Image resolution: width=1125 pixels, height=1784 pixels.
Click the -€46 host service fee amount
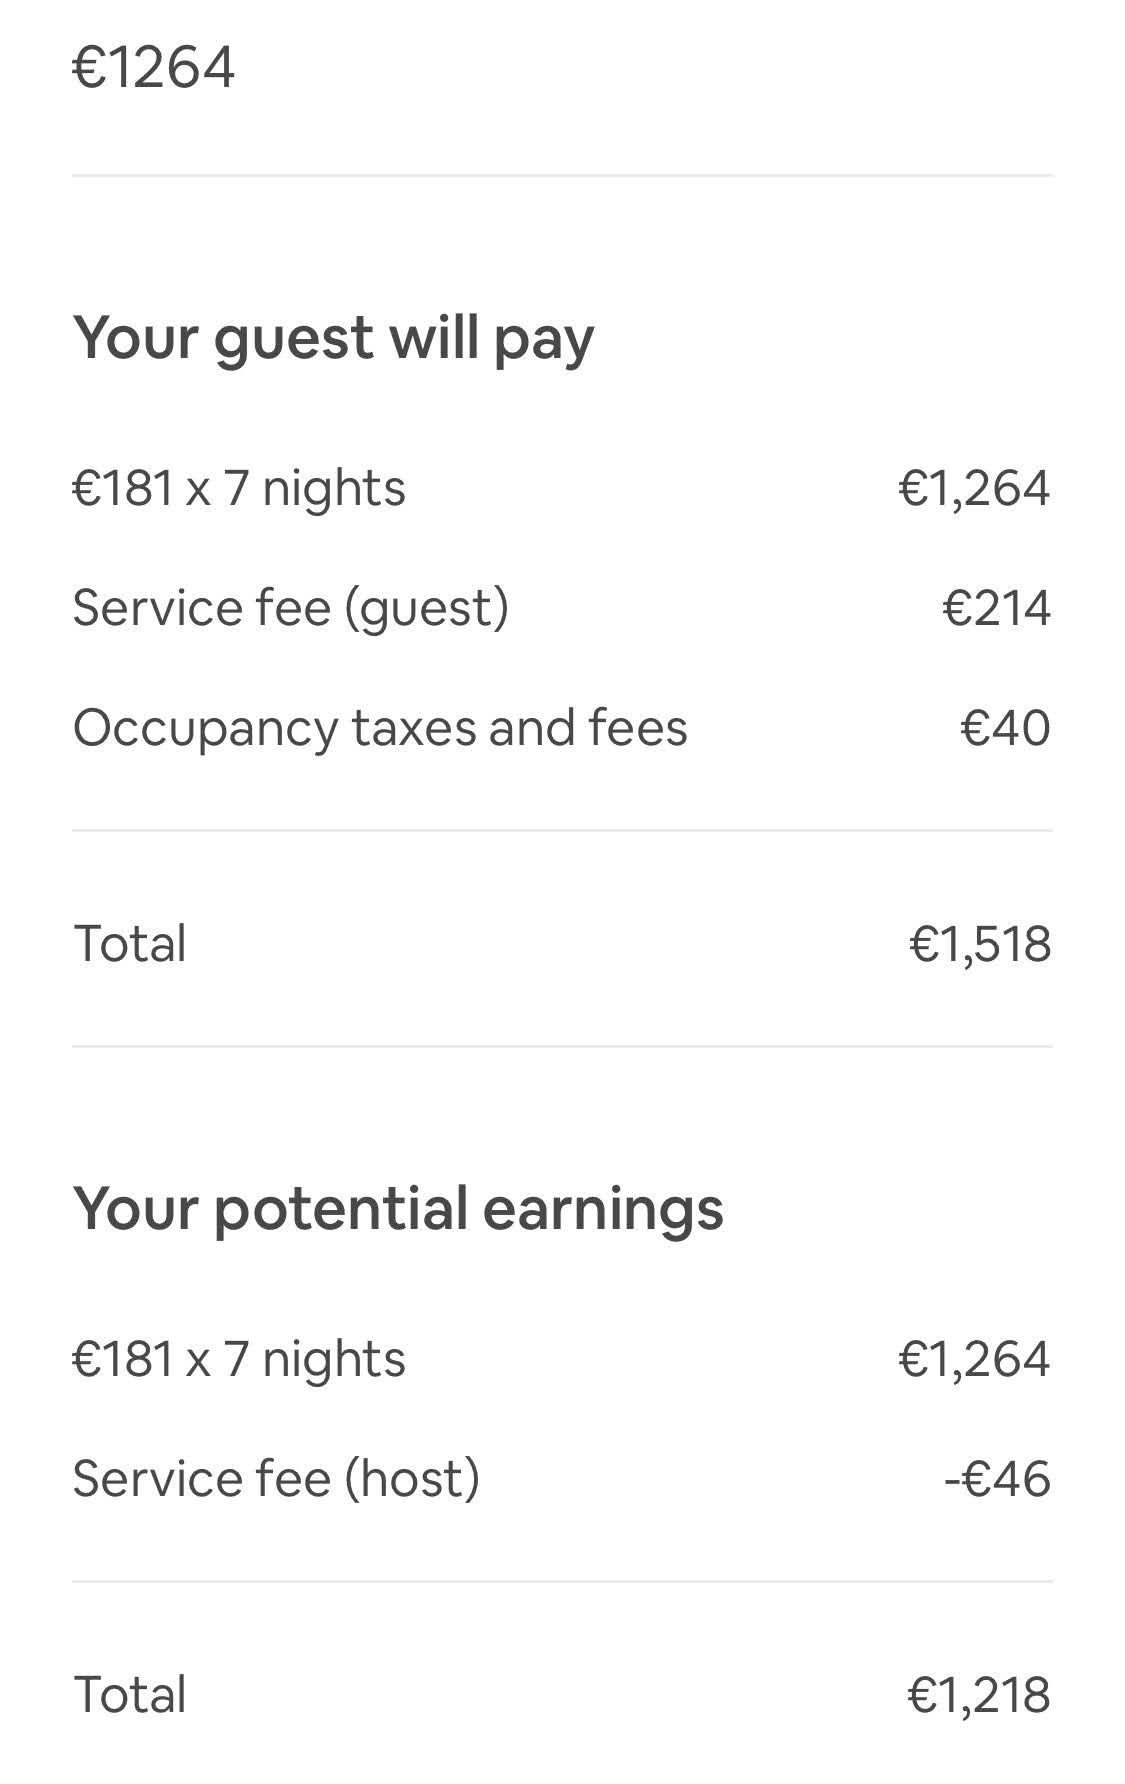coord(997,1479)
